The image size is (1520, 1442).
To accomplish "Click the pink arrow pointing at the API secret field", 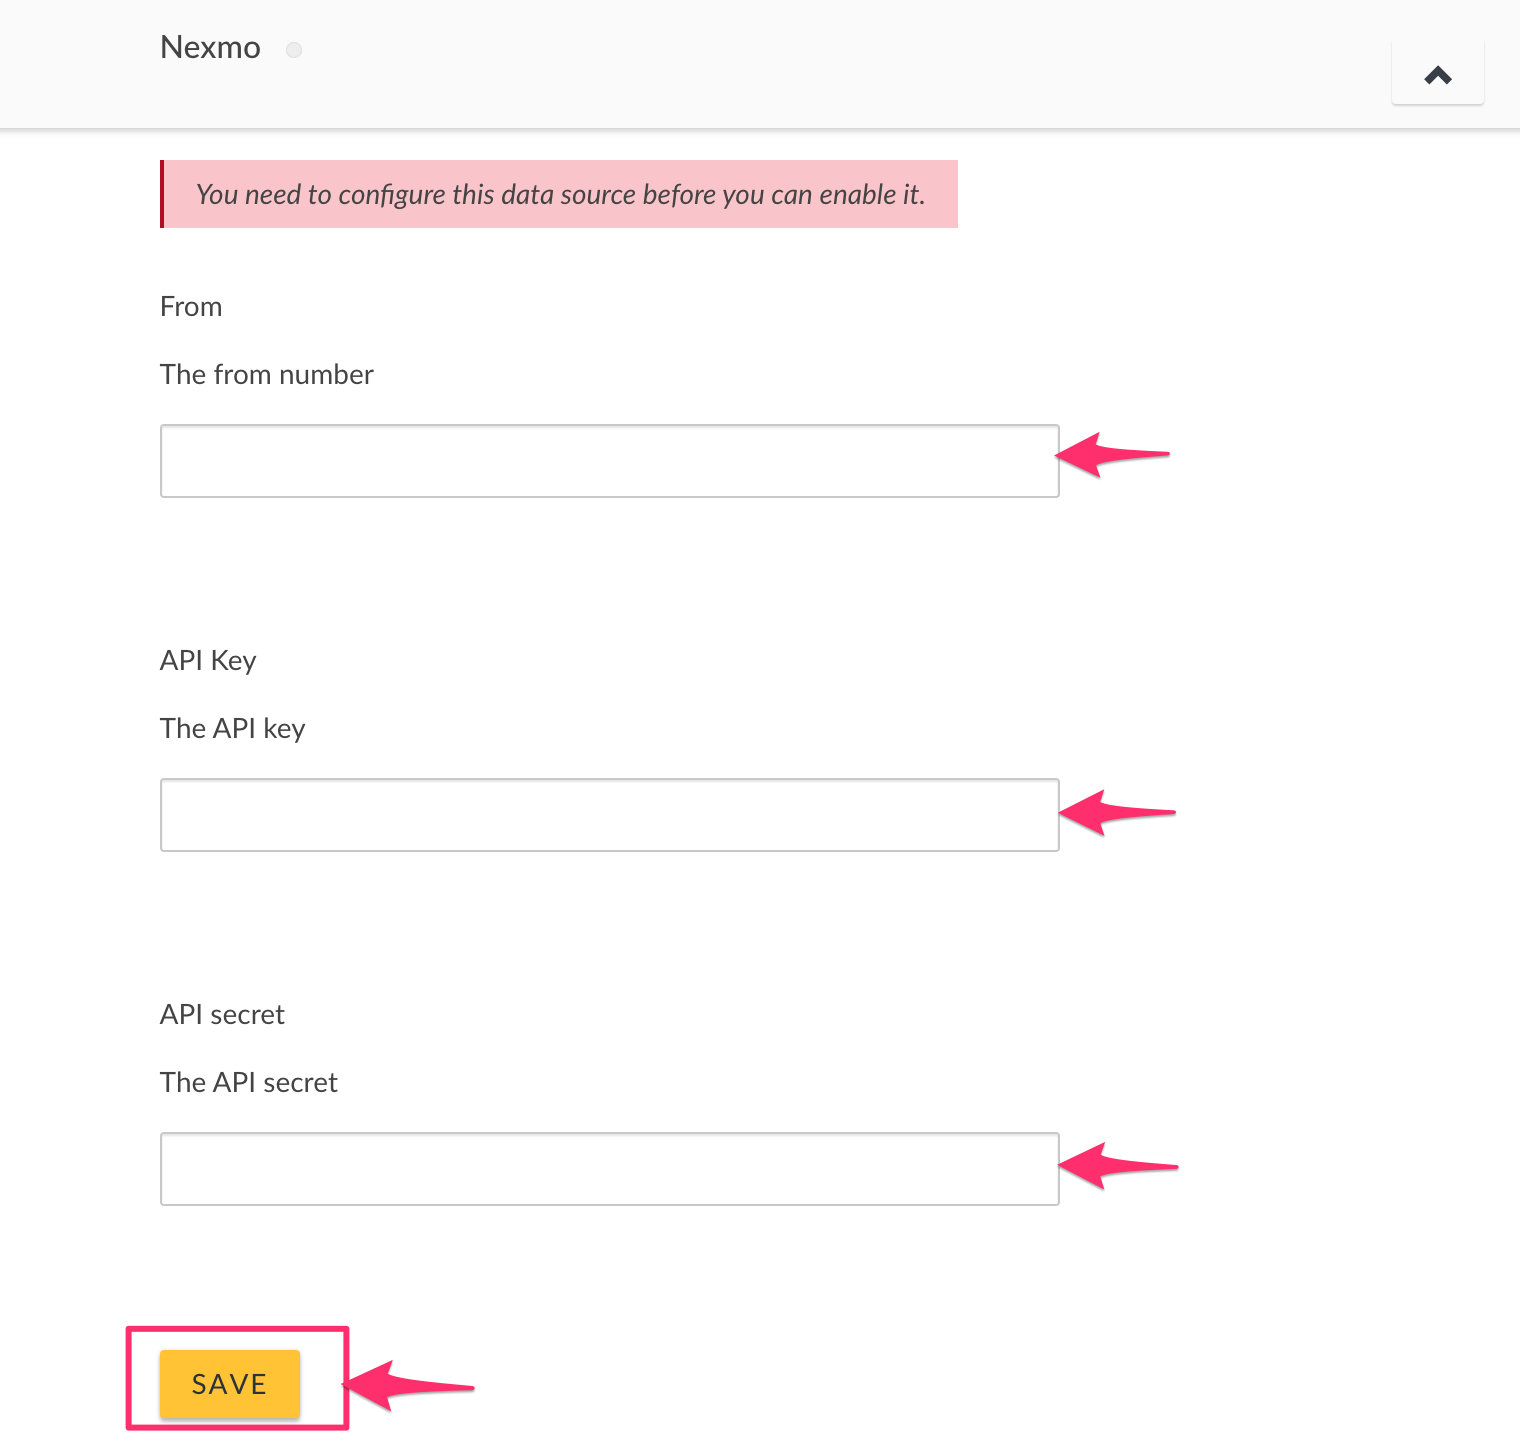I will [x=1116, y=1166].
